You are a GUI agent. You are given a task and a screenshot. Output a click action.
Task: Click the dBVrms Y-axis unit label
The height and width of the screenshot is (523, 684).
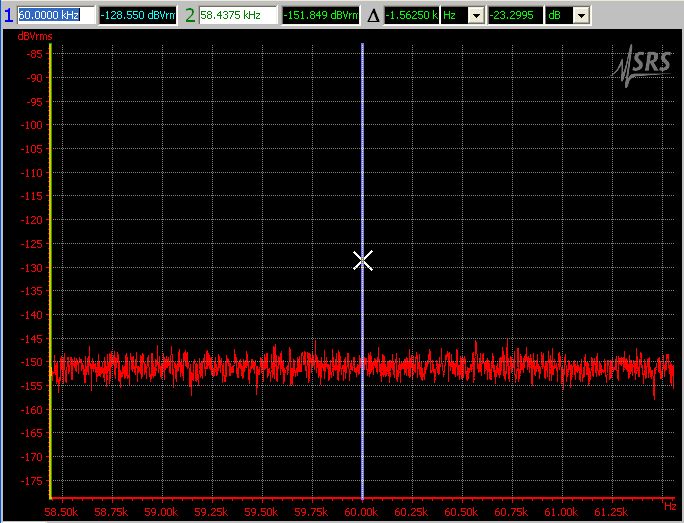[35, 36]
